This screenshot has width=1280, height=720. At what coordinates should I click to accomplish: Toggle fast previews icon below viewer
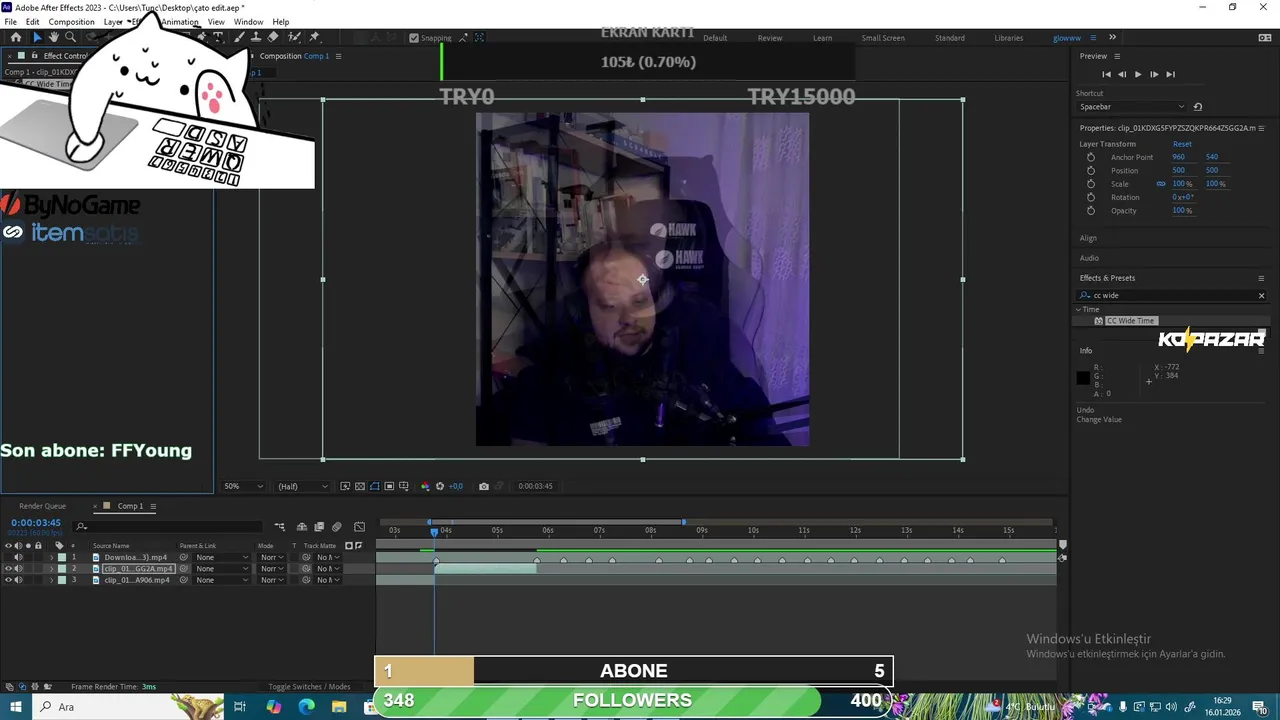[x=345, y=486]
